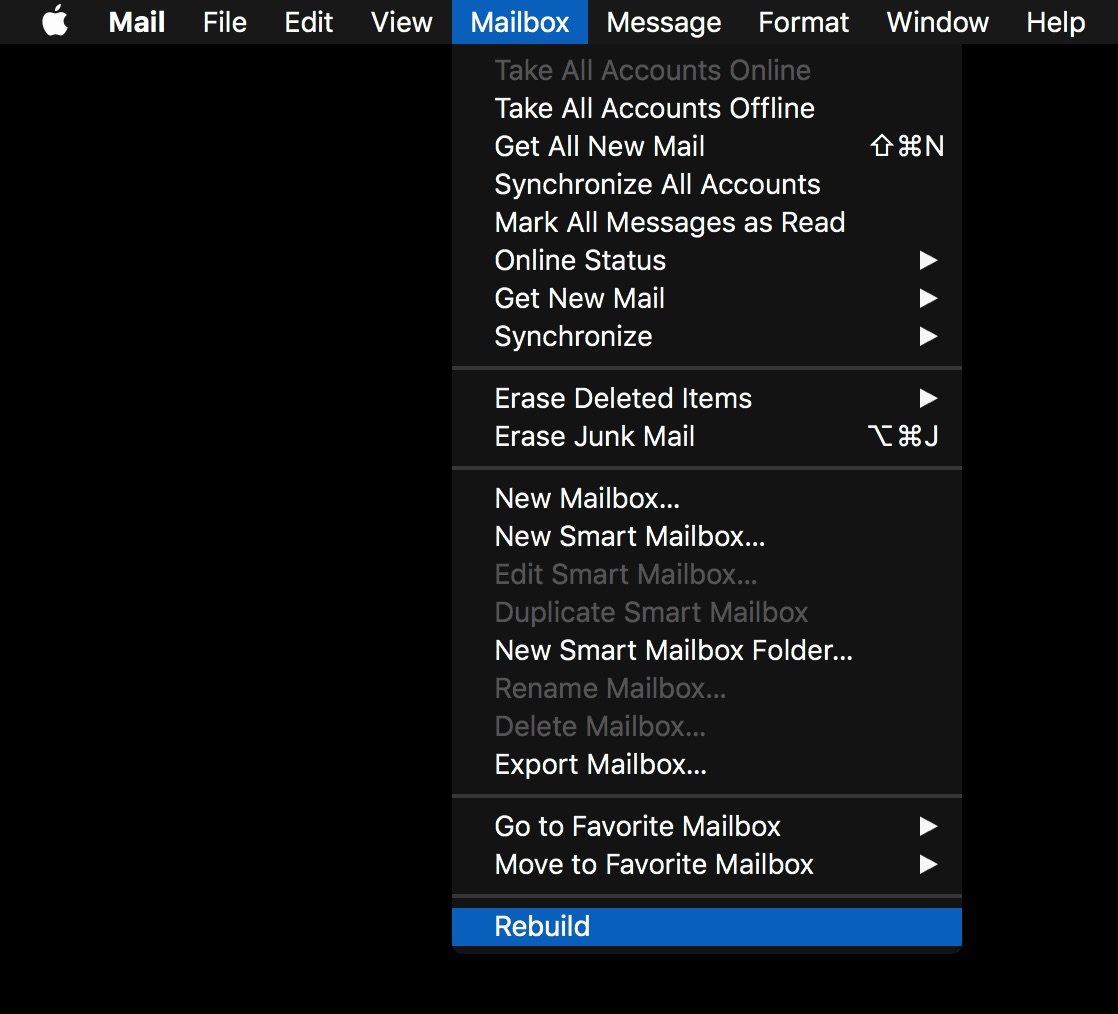The image size is (1118, 1014).
Task: Expand the Move to Favorite Mailbox submenu
Action: click(707, 864)
